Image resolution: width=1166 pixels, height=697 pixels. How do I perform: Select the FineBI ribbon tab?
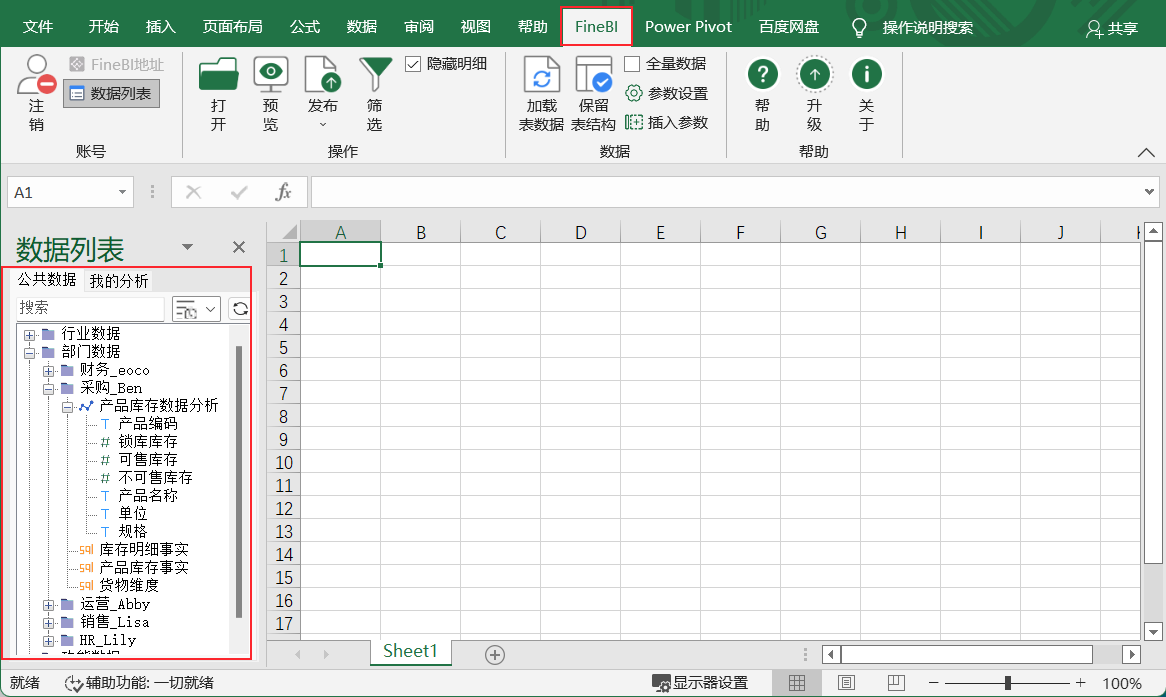596,27
